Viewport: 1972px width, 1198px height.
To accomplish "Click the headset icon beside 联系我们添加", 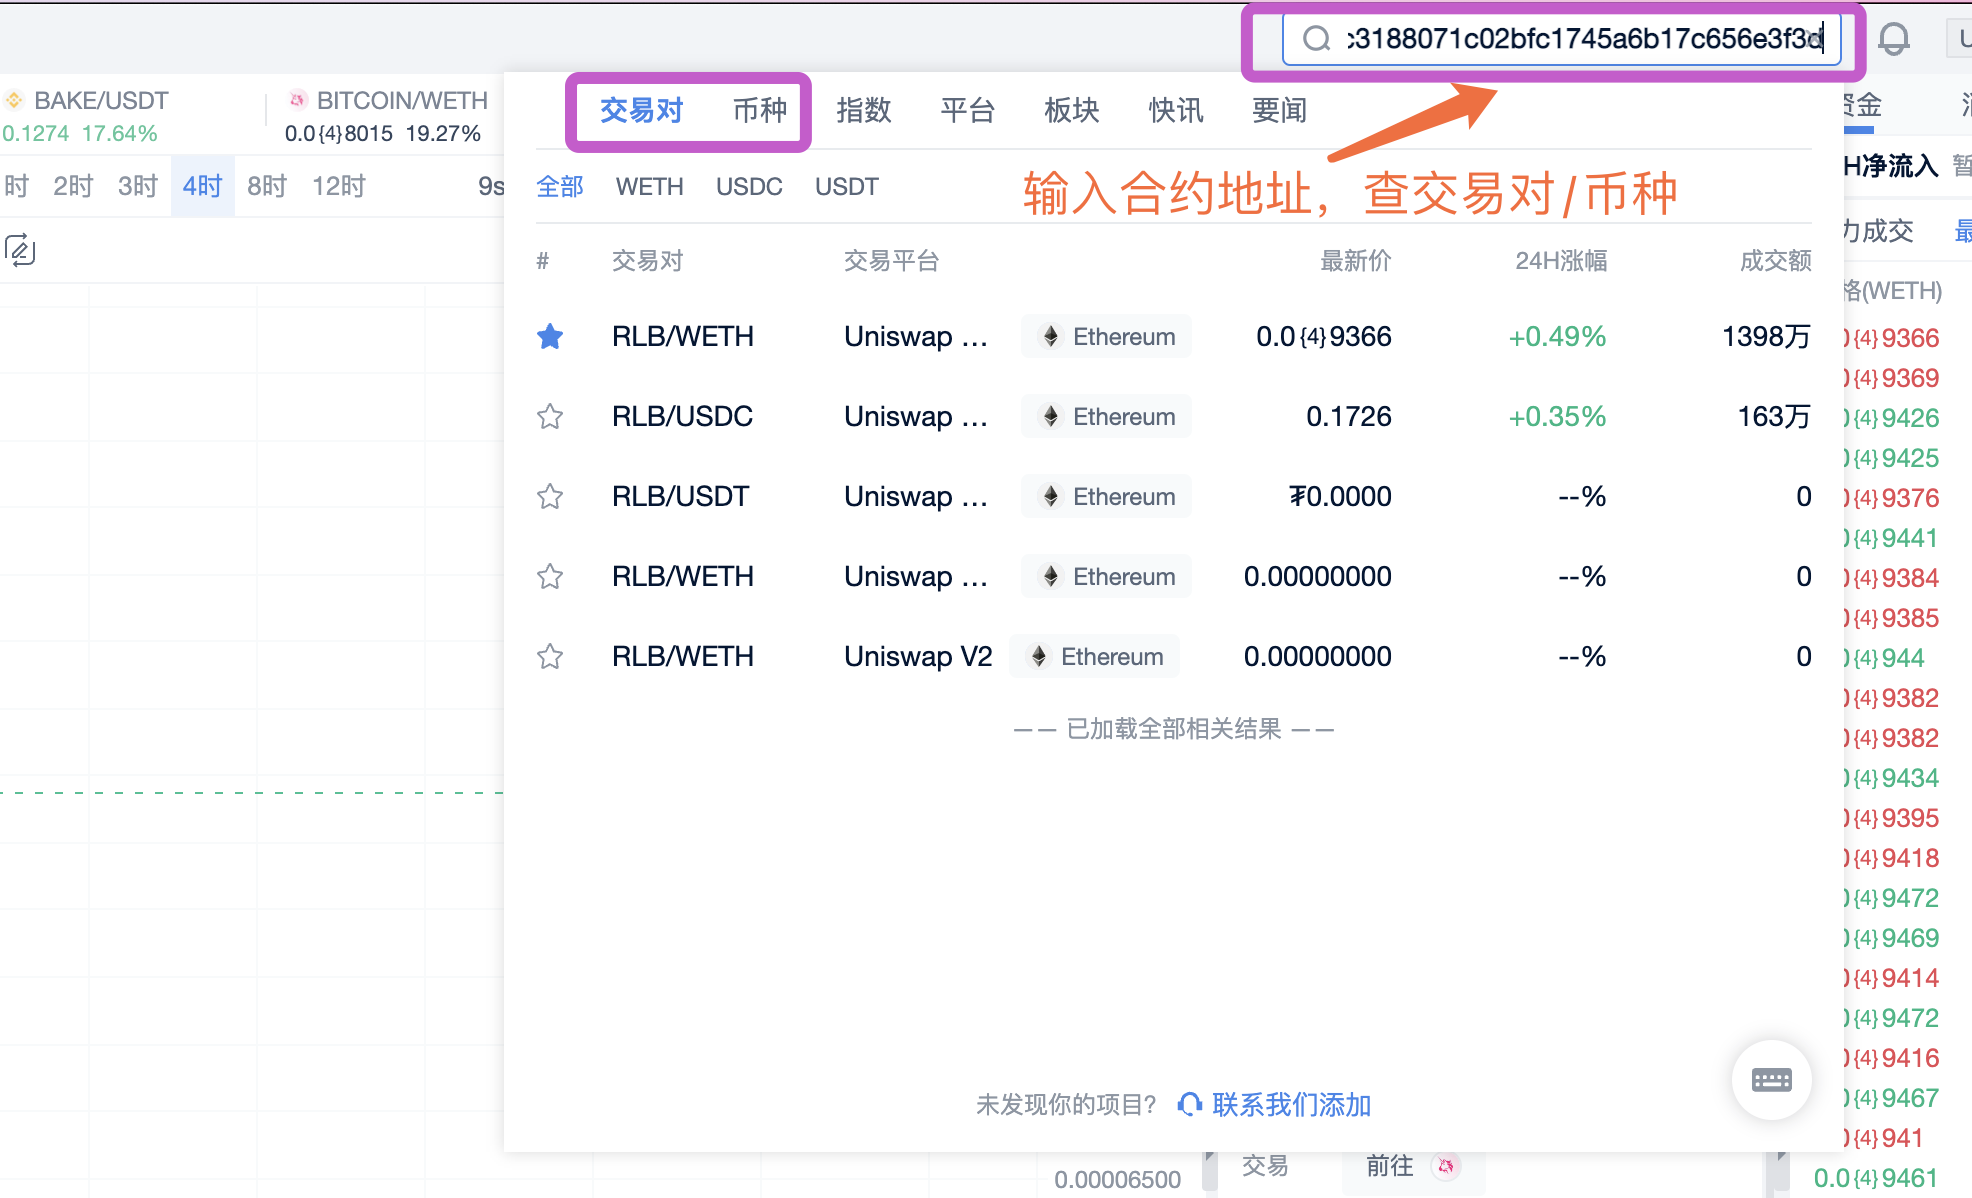I will (1190, 1104).
